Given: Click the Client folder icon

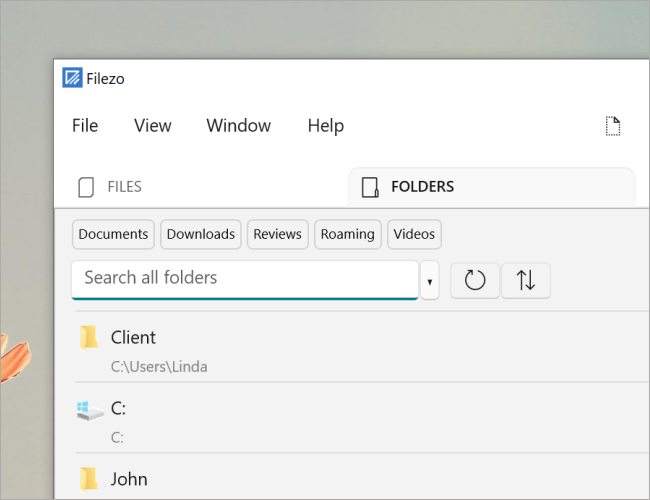Looking at the screenshot, I should (89, 338).
